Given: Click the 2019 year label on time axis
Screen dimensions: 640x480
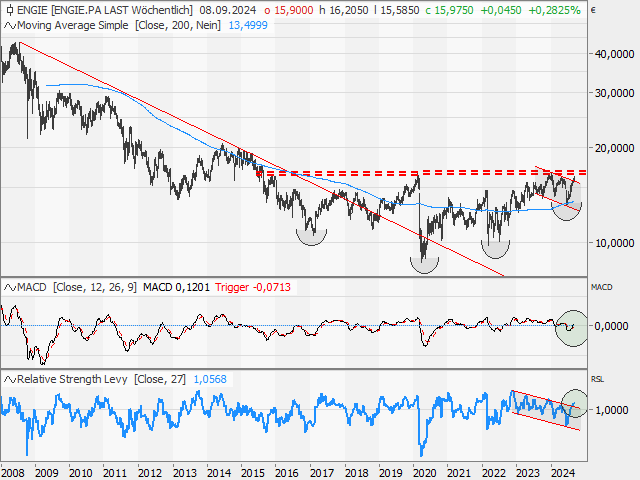Looking at the screenshot, I should [x=391, y=473].
